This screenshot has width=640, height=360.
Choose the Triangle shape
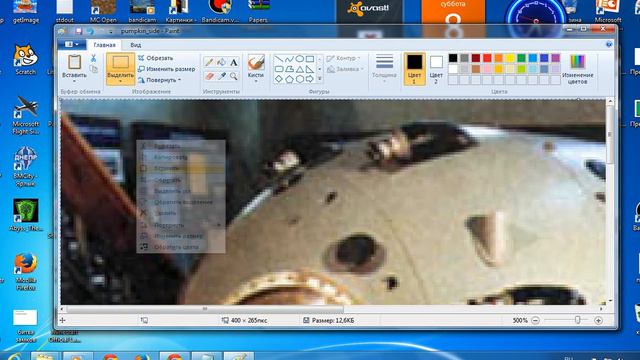[x=300, y=69]
